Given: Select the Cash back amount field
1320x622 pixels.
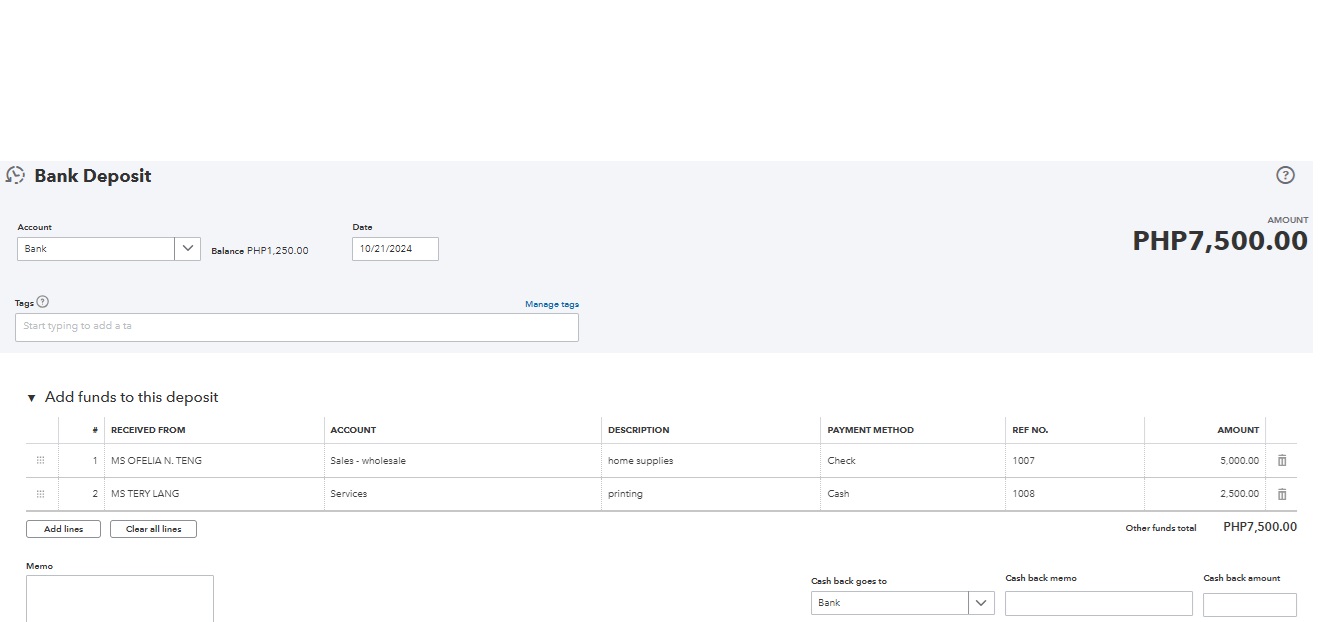Looking at the screenshot, I should pyautogui.click(x=1249, y=605).
